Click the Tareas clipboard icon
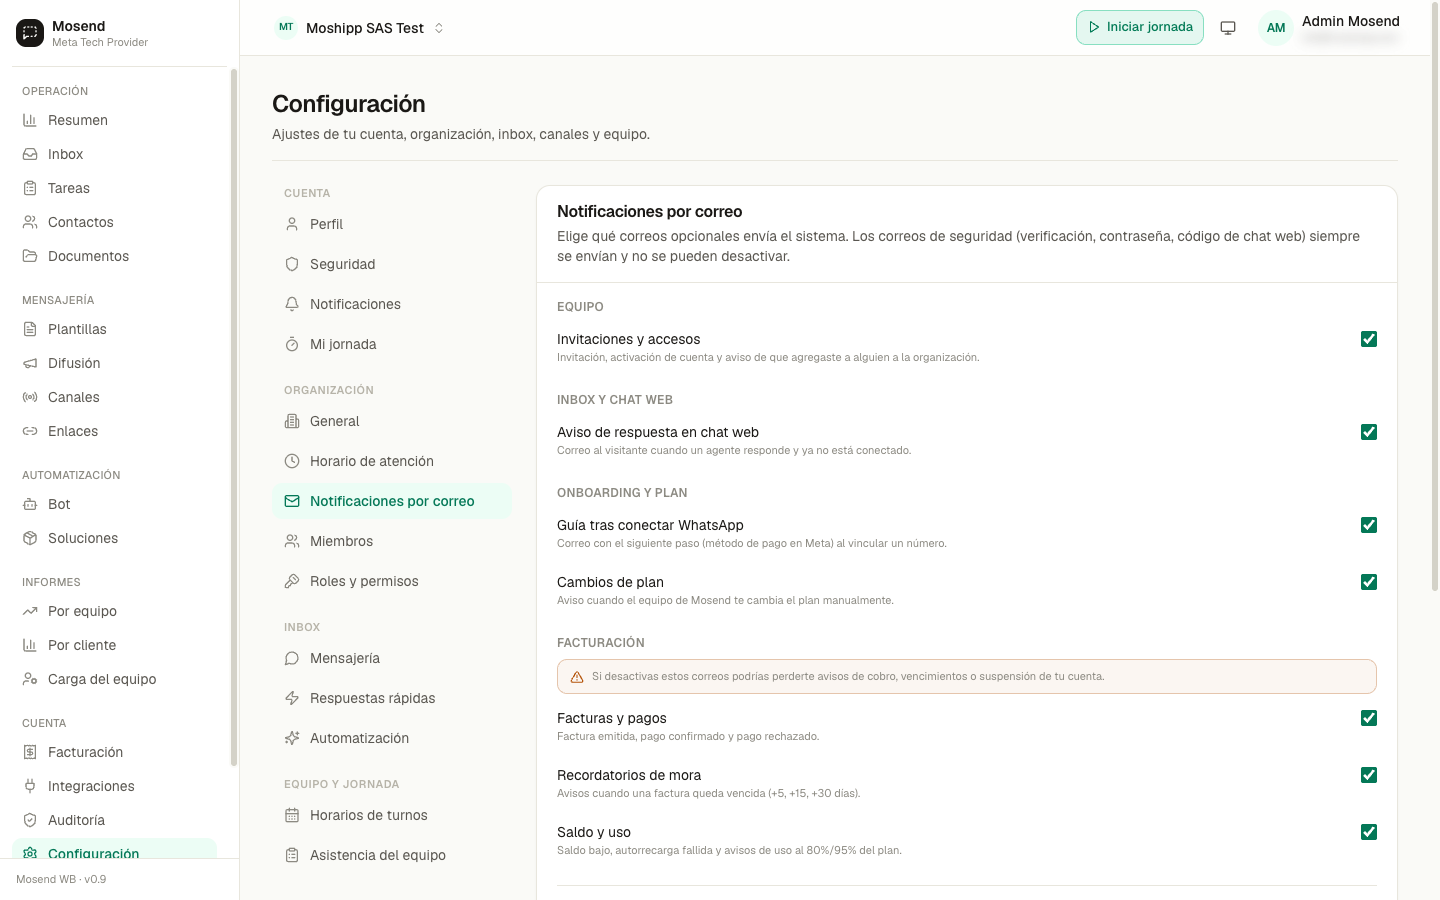Screen dimensions: 1440x900 click(x=30, y=188)
